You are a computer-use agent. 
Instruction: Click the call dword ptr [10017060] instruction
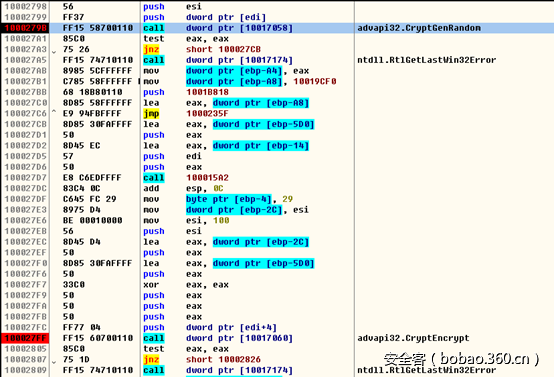pos(218,338)
